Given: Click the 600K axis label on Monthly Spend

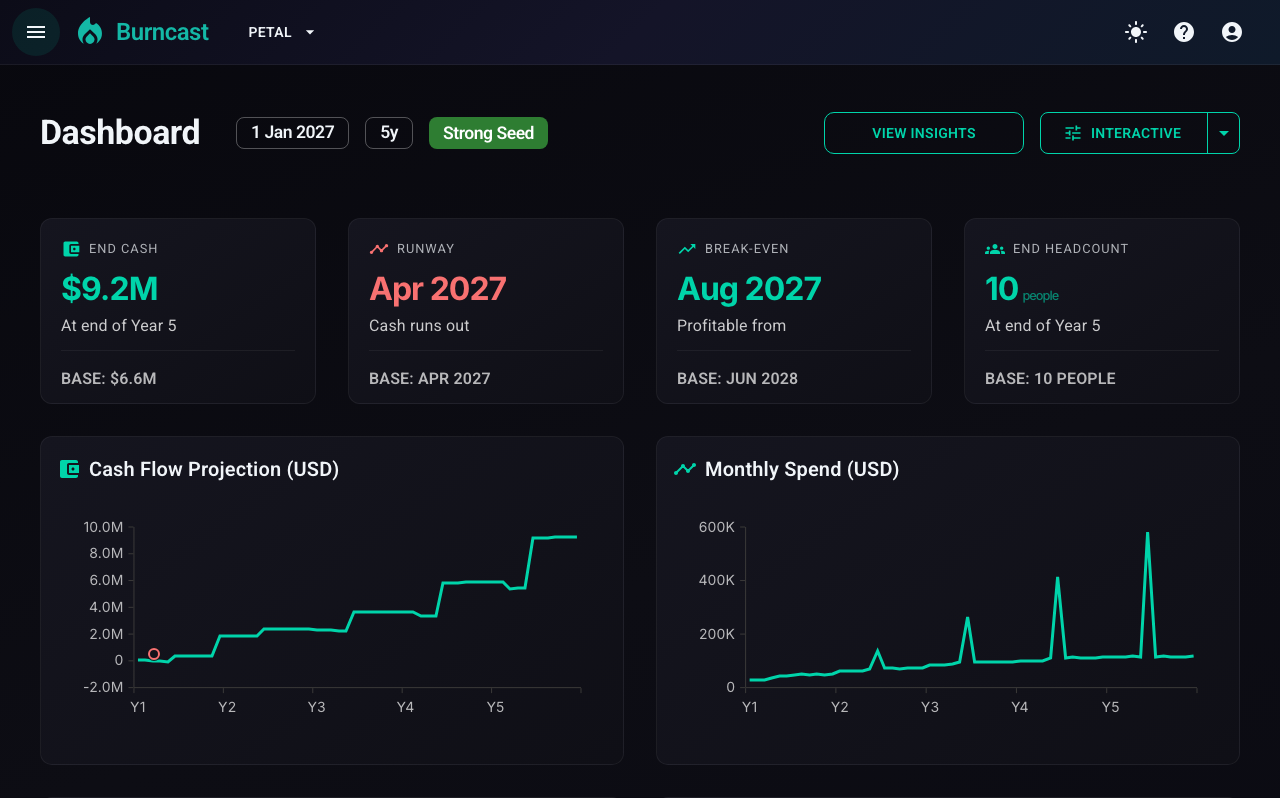Looking at the screenshot, I should [717, 527].
